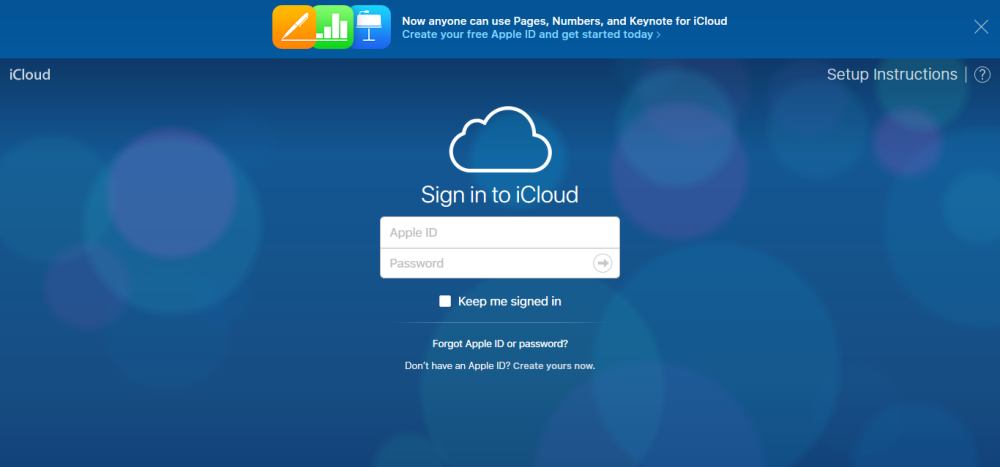
Task: Click the sign-in arrow button
Action: coord(603,263)
